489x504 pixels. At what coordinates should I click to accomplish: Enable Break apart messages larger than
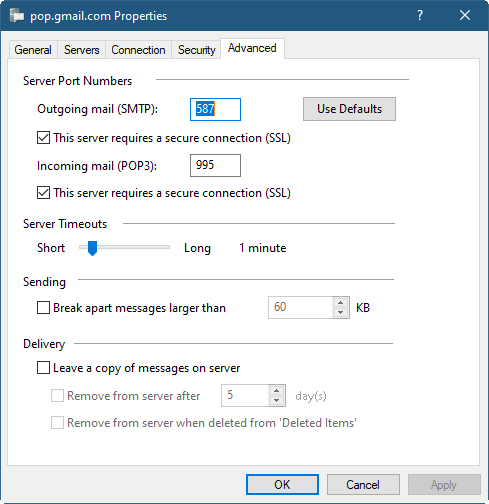point(43,308)
